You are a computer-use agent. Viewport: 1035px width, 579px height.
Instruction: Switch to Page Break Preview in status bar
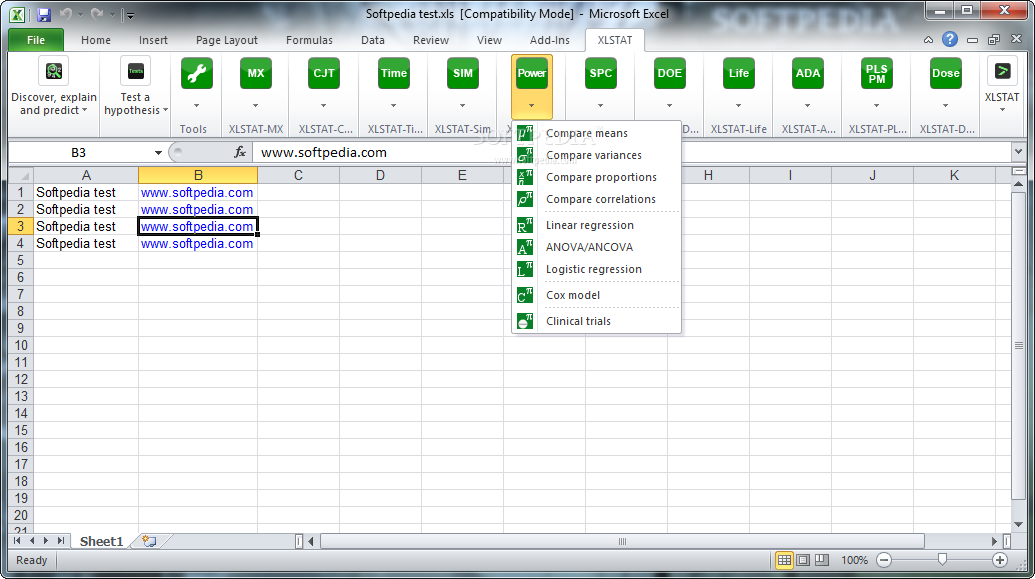(822, 560)
